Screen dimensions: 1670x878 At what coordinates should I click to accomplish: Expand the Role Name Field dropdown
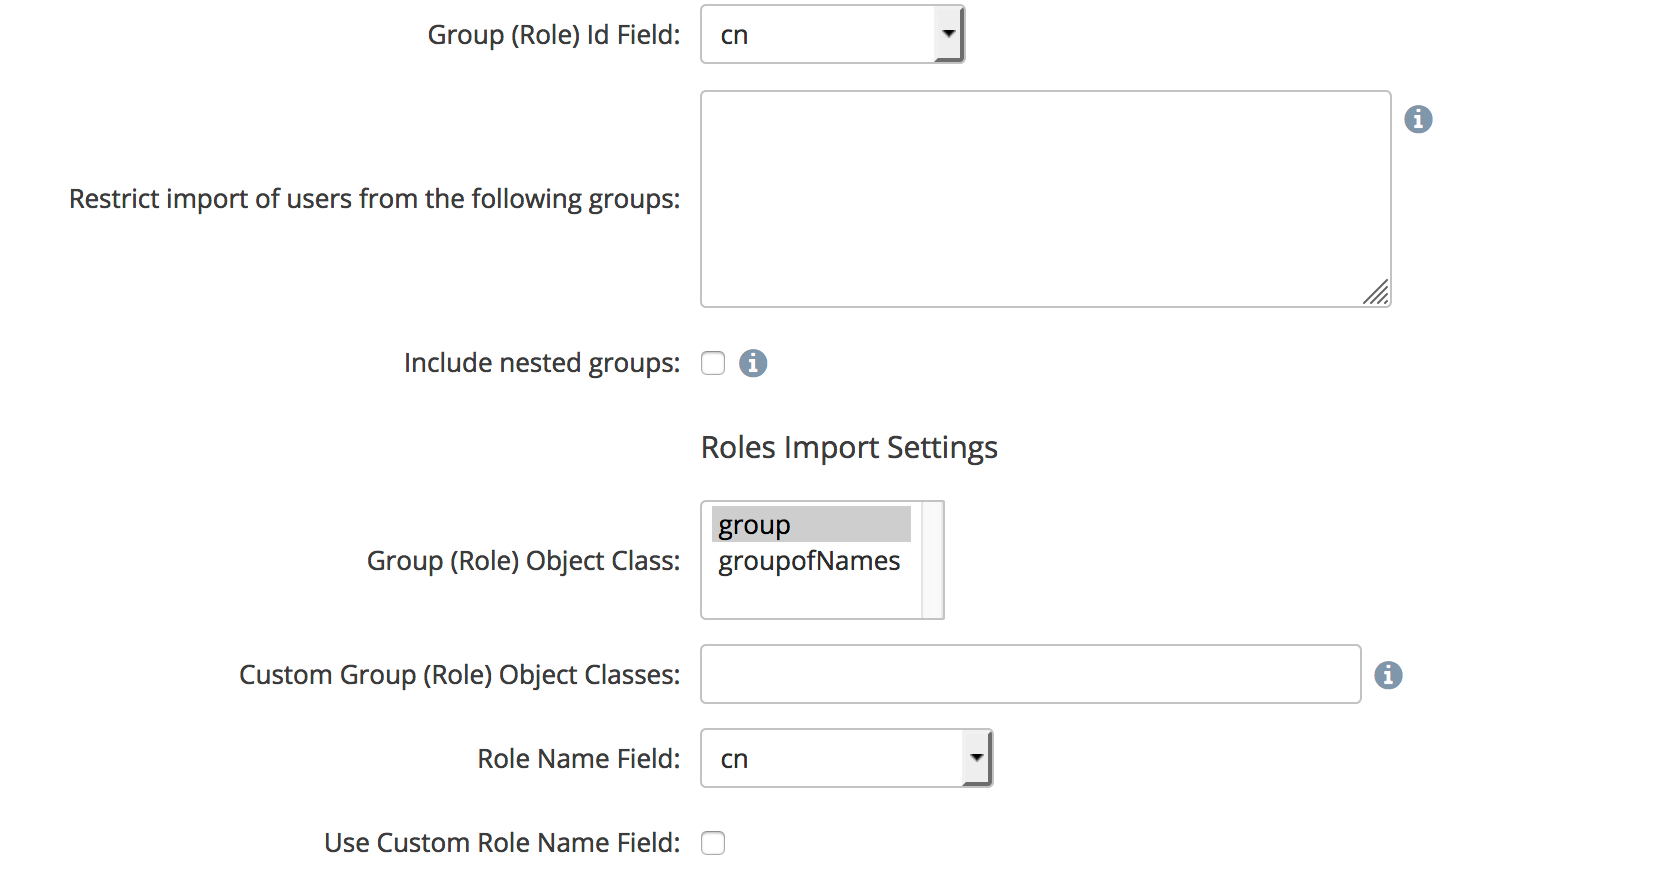click(x=846, y=759)
